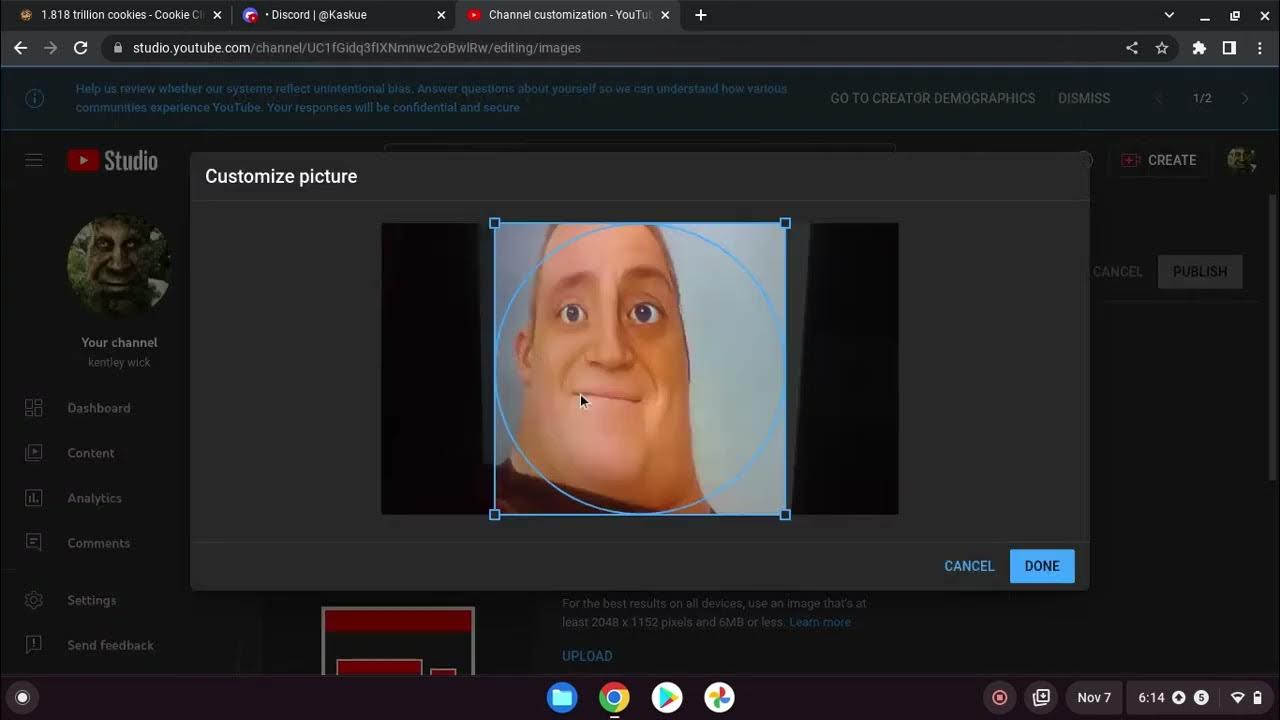Viewport: 1280px width, 720px height.
Task: Bookmark this page star icon
Action: click(x=1162, y=48)
